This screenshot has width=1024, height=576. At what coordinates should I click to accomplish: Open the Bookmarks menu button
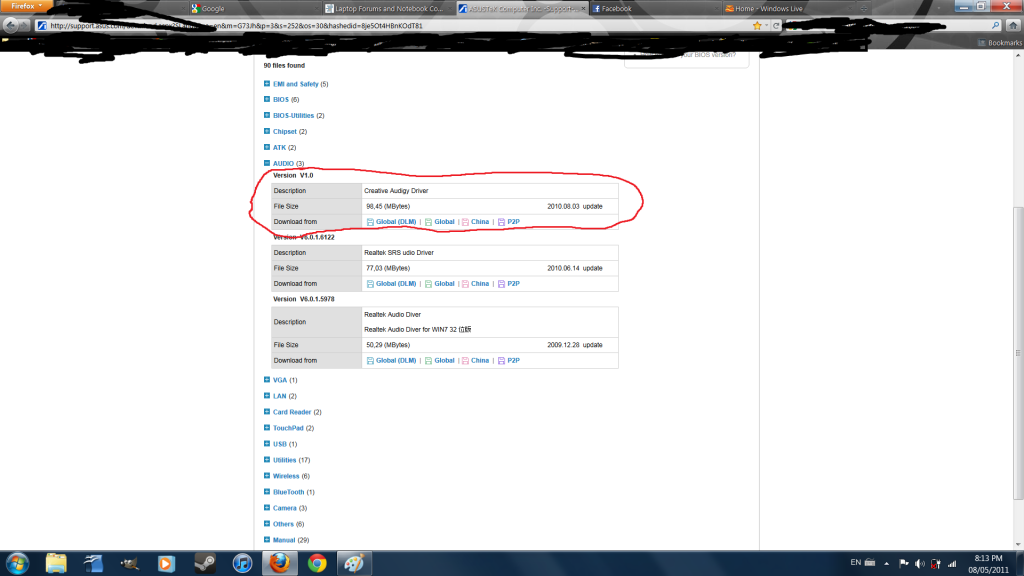click(999, 42)
